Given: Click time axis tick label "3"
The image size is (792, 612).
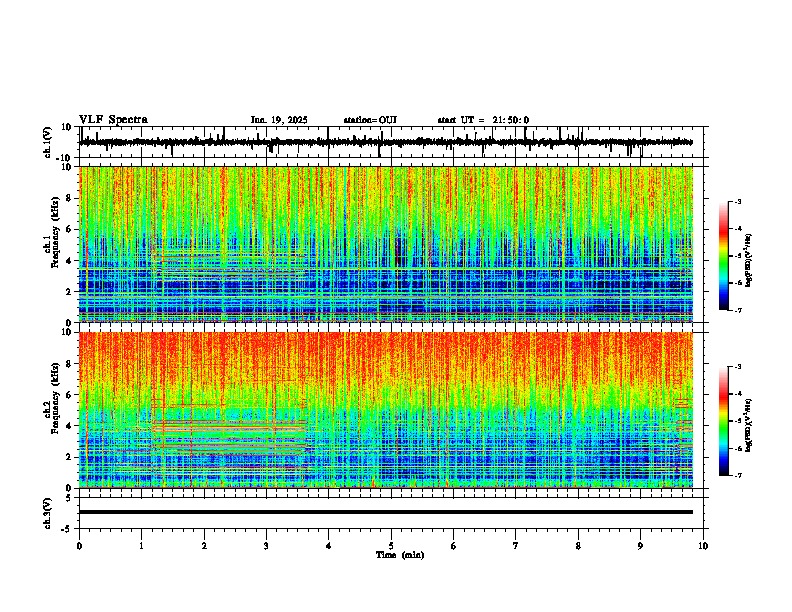Looking at the screenshot, I should [x=266, y=546].
